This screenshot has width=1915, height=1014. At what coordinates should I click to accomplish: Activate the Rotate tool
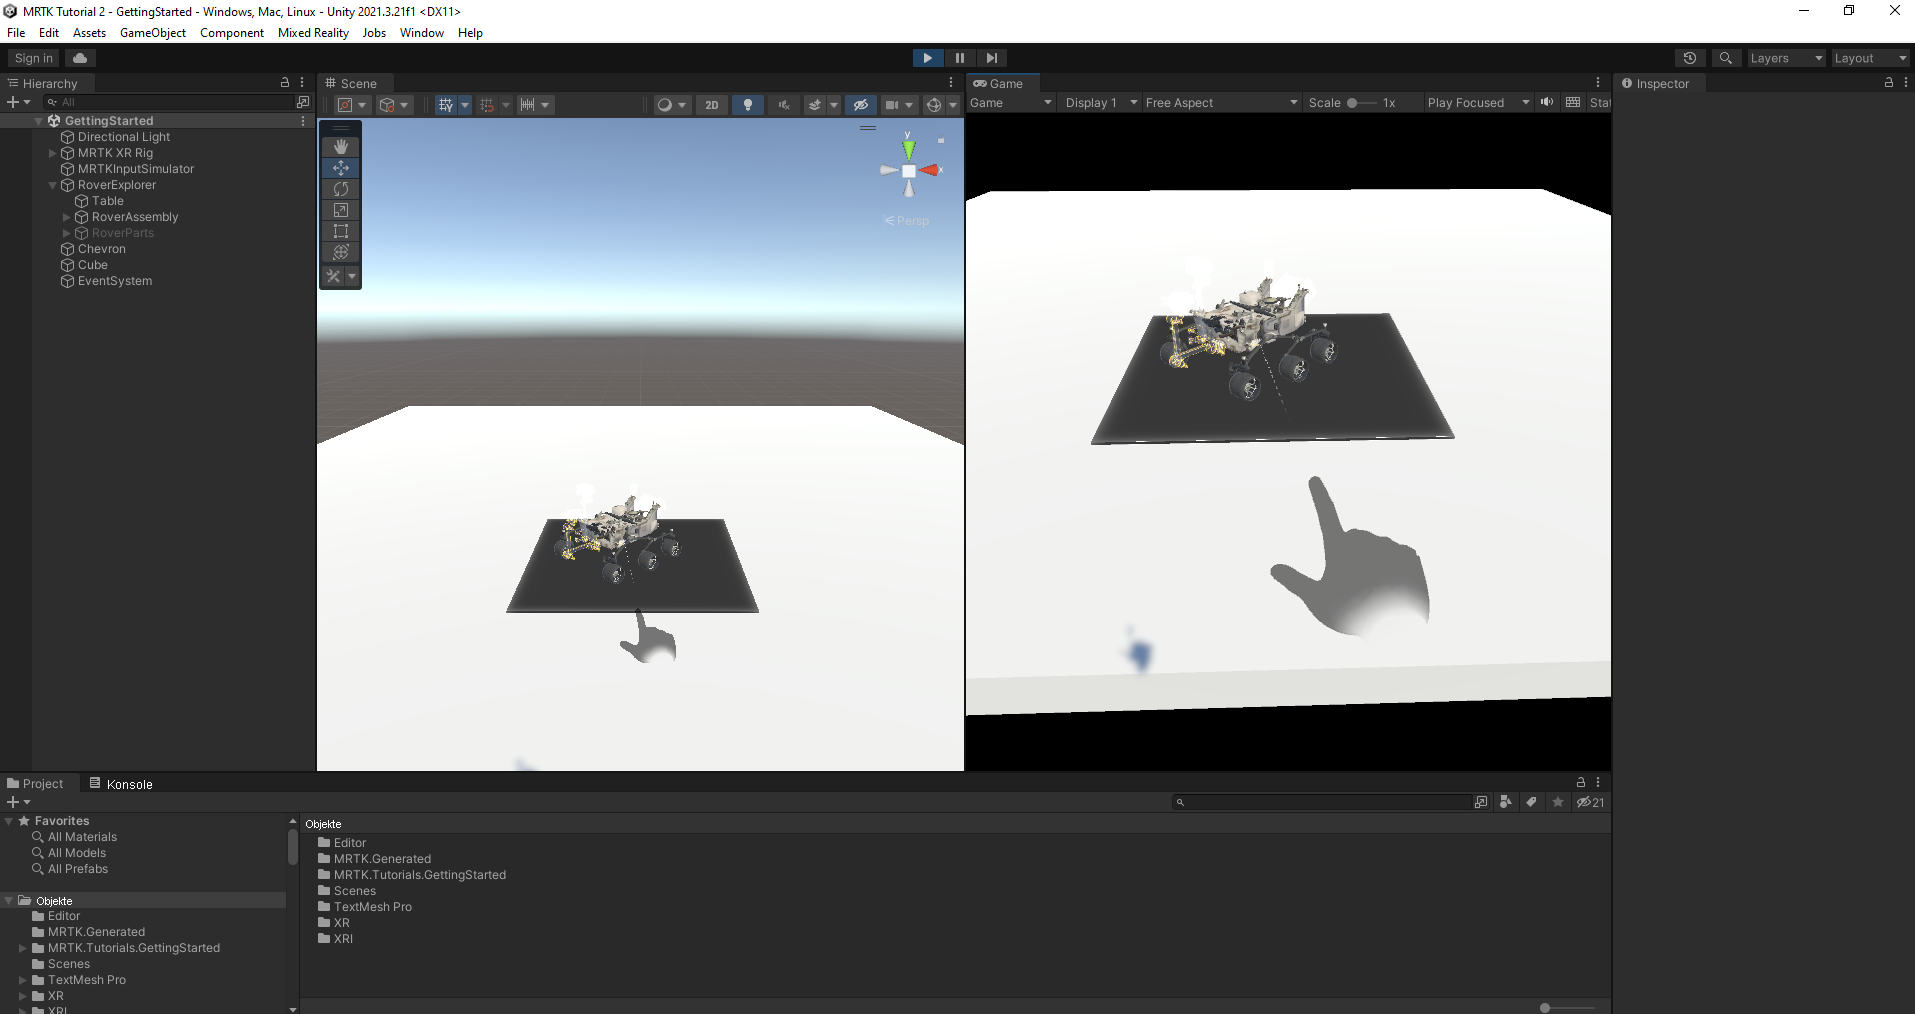point(340,189)
